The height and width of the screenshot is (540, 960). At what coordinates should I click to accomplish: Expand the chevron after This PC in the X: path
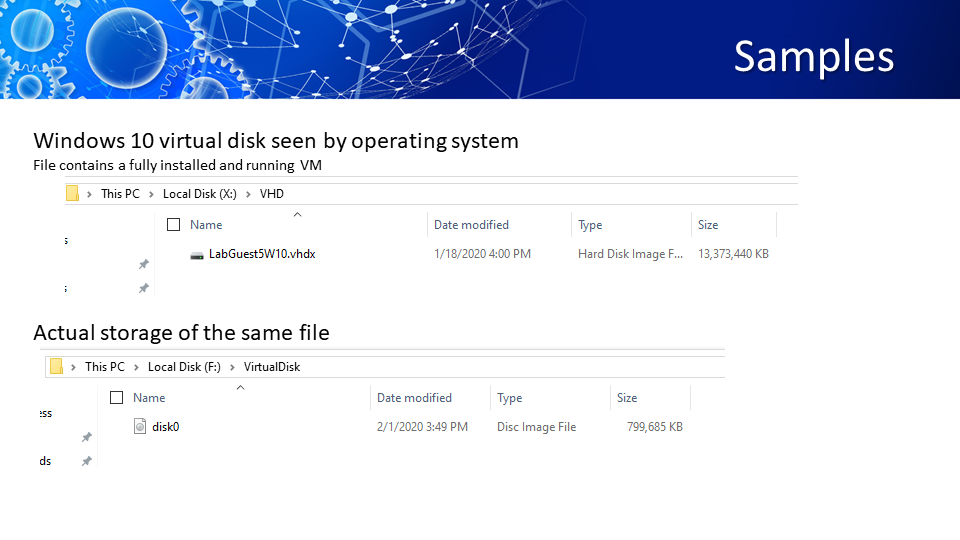click(x=151, y=194)
